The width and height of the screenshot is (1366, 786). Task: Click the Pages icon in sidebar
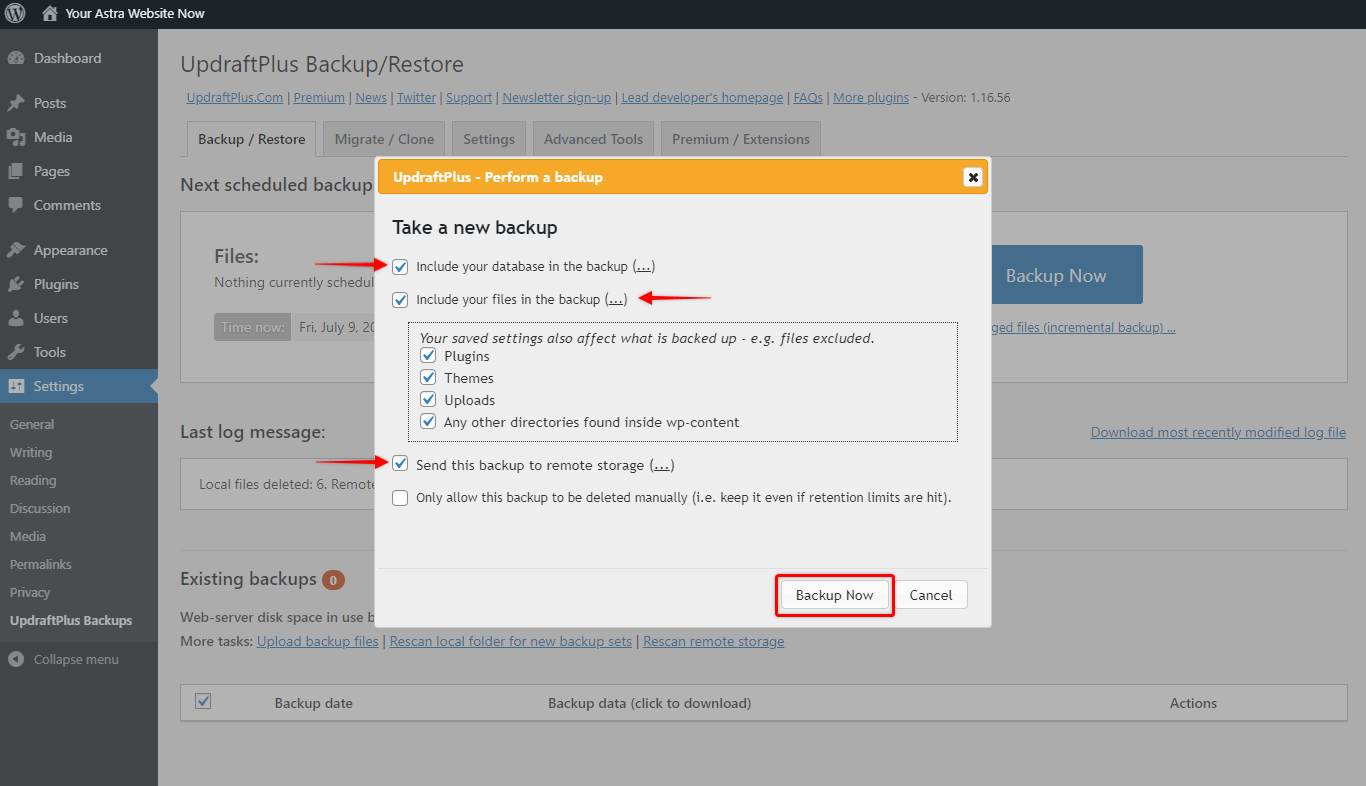point(16,171)
